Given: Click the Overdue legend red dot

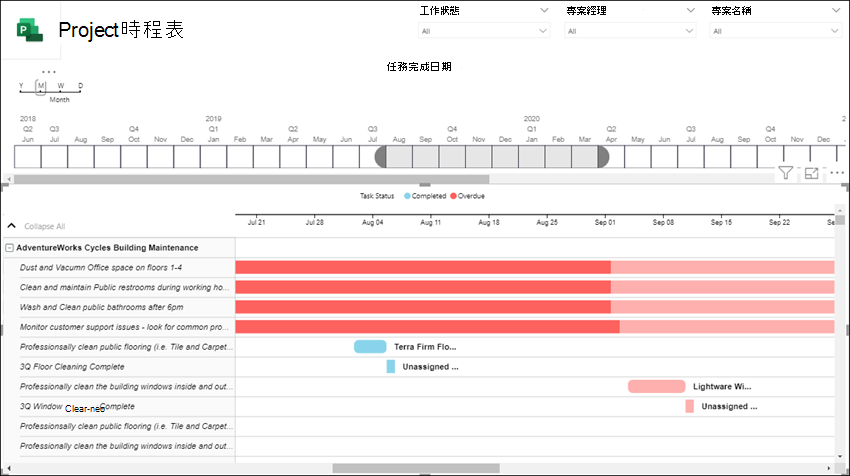Looking at the screenshot, I should click(x=453, y=196).
